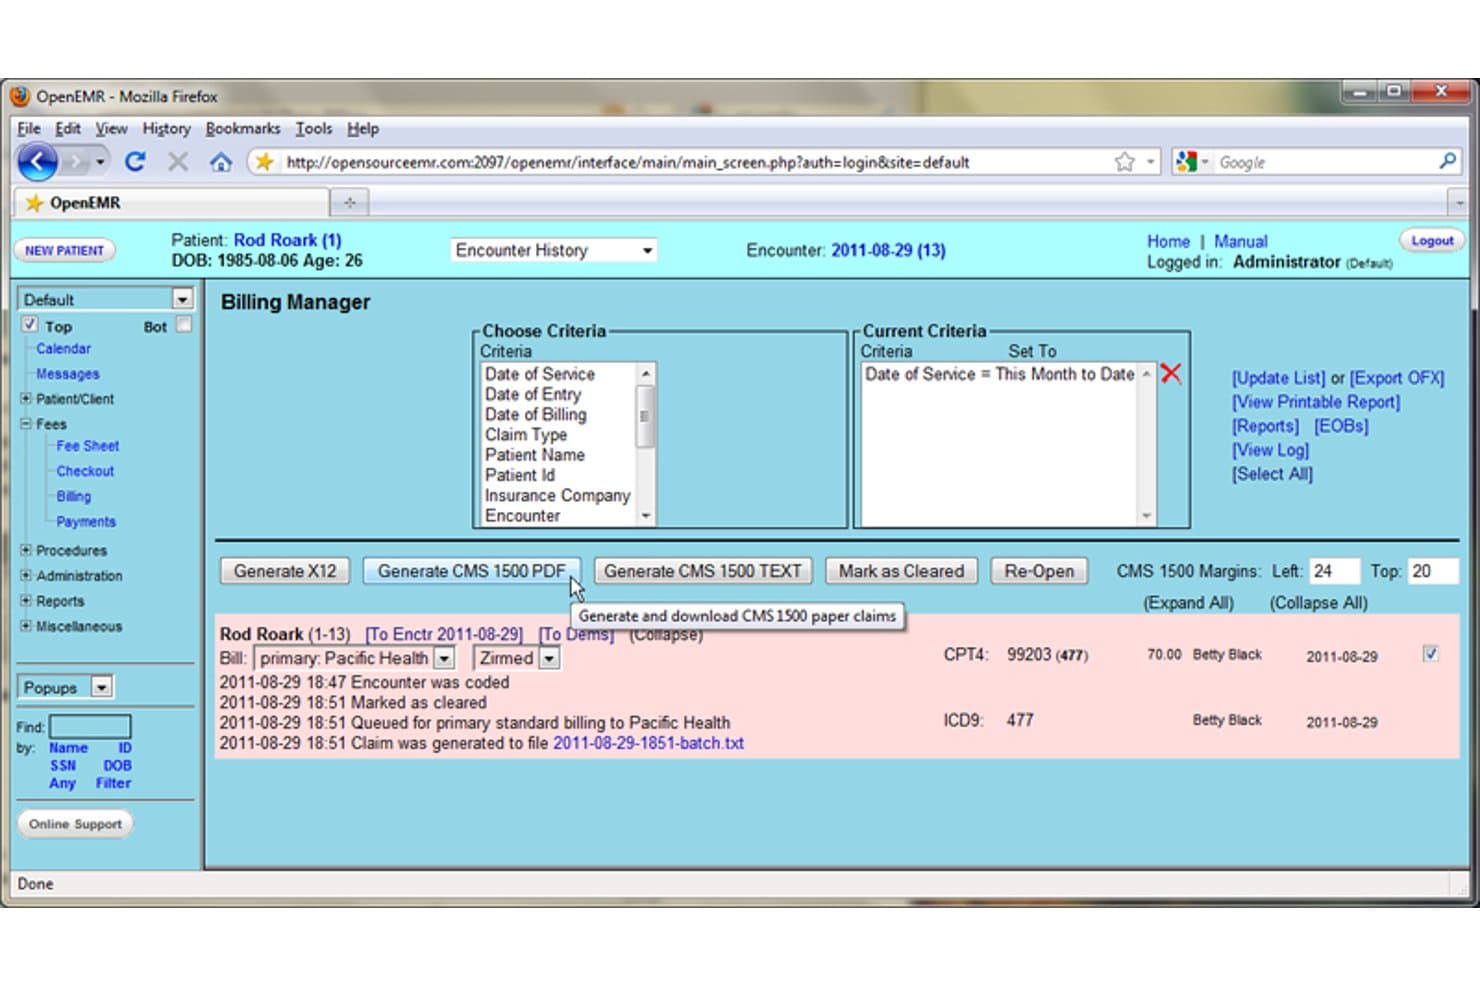
Task: Open the View menu
Action: (x=111, y=128)
